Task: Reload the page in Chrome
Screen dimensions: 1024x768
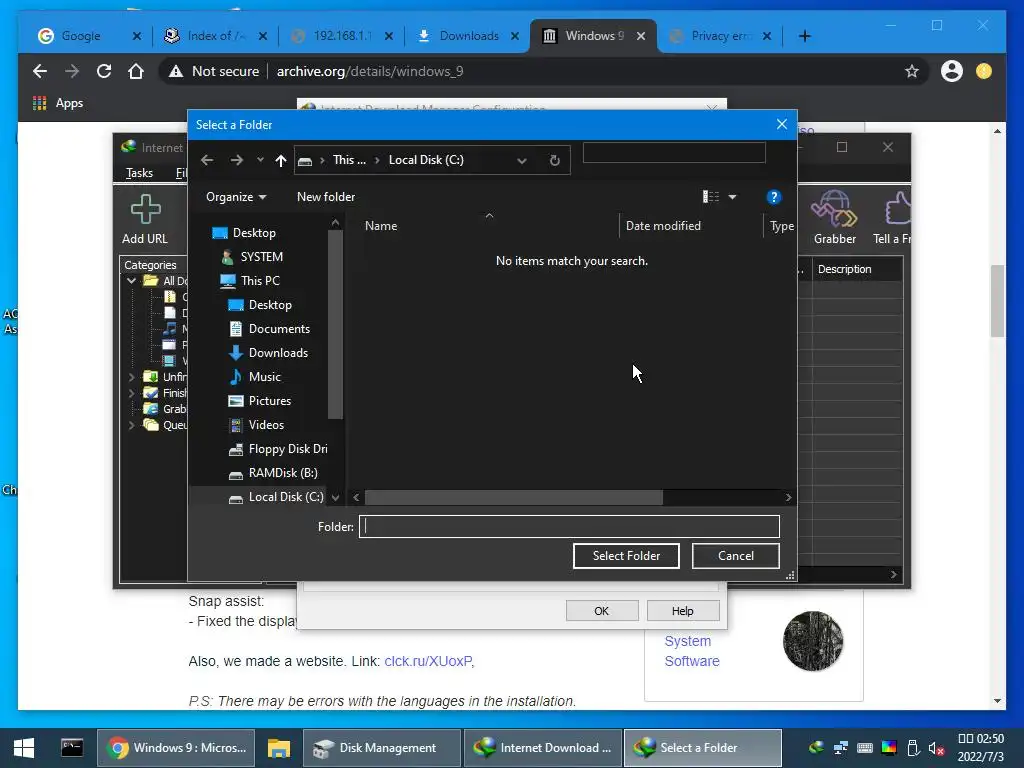Action: (x=104, y=71)
